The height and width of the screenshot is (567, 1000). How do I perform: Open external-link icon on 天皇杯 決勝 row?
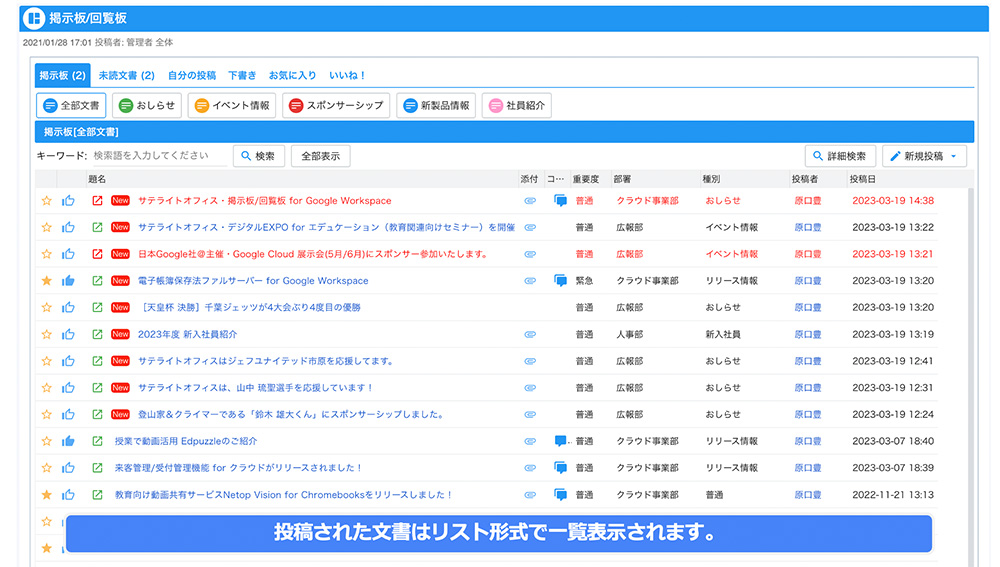97,307
